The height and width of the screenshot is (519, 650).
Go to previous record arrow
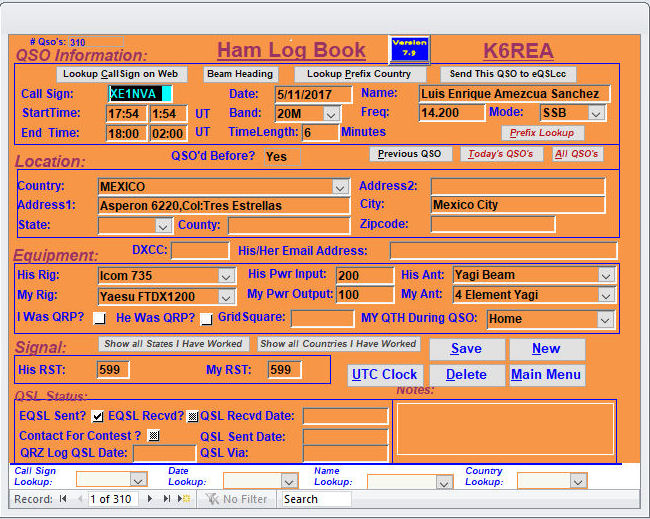coord(78,499)
